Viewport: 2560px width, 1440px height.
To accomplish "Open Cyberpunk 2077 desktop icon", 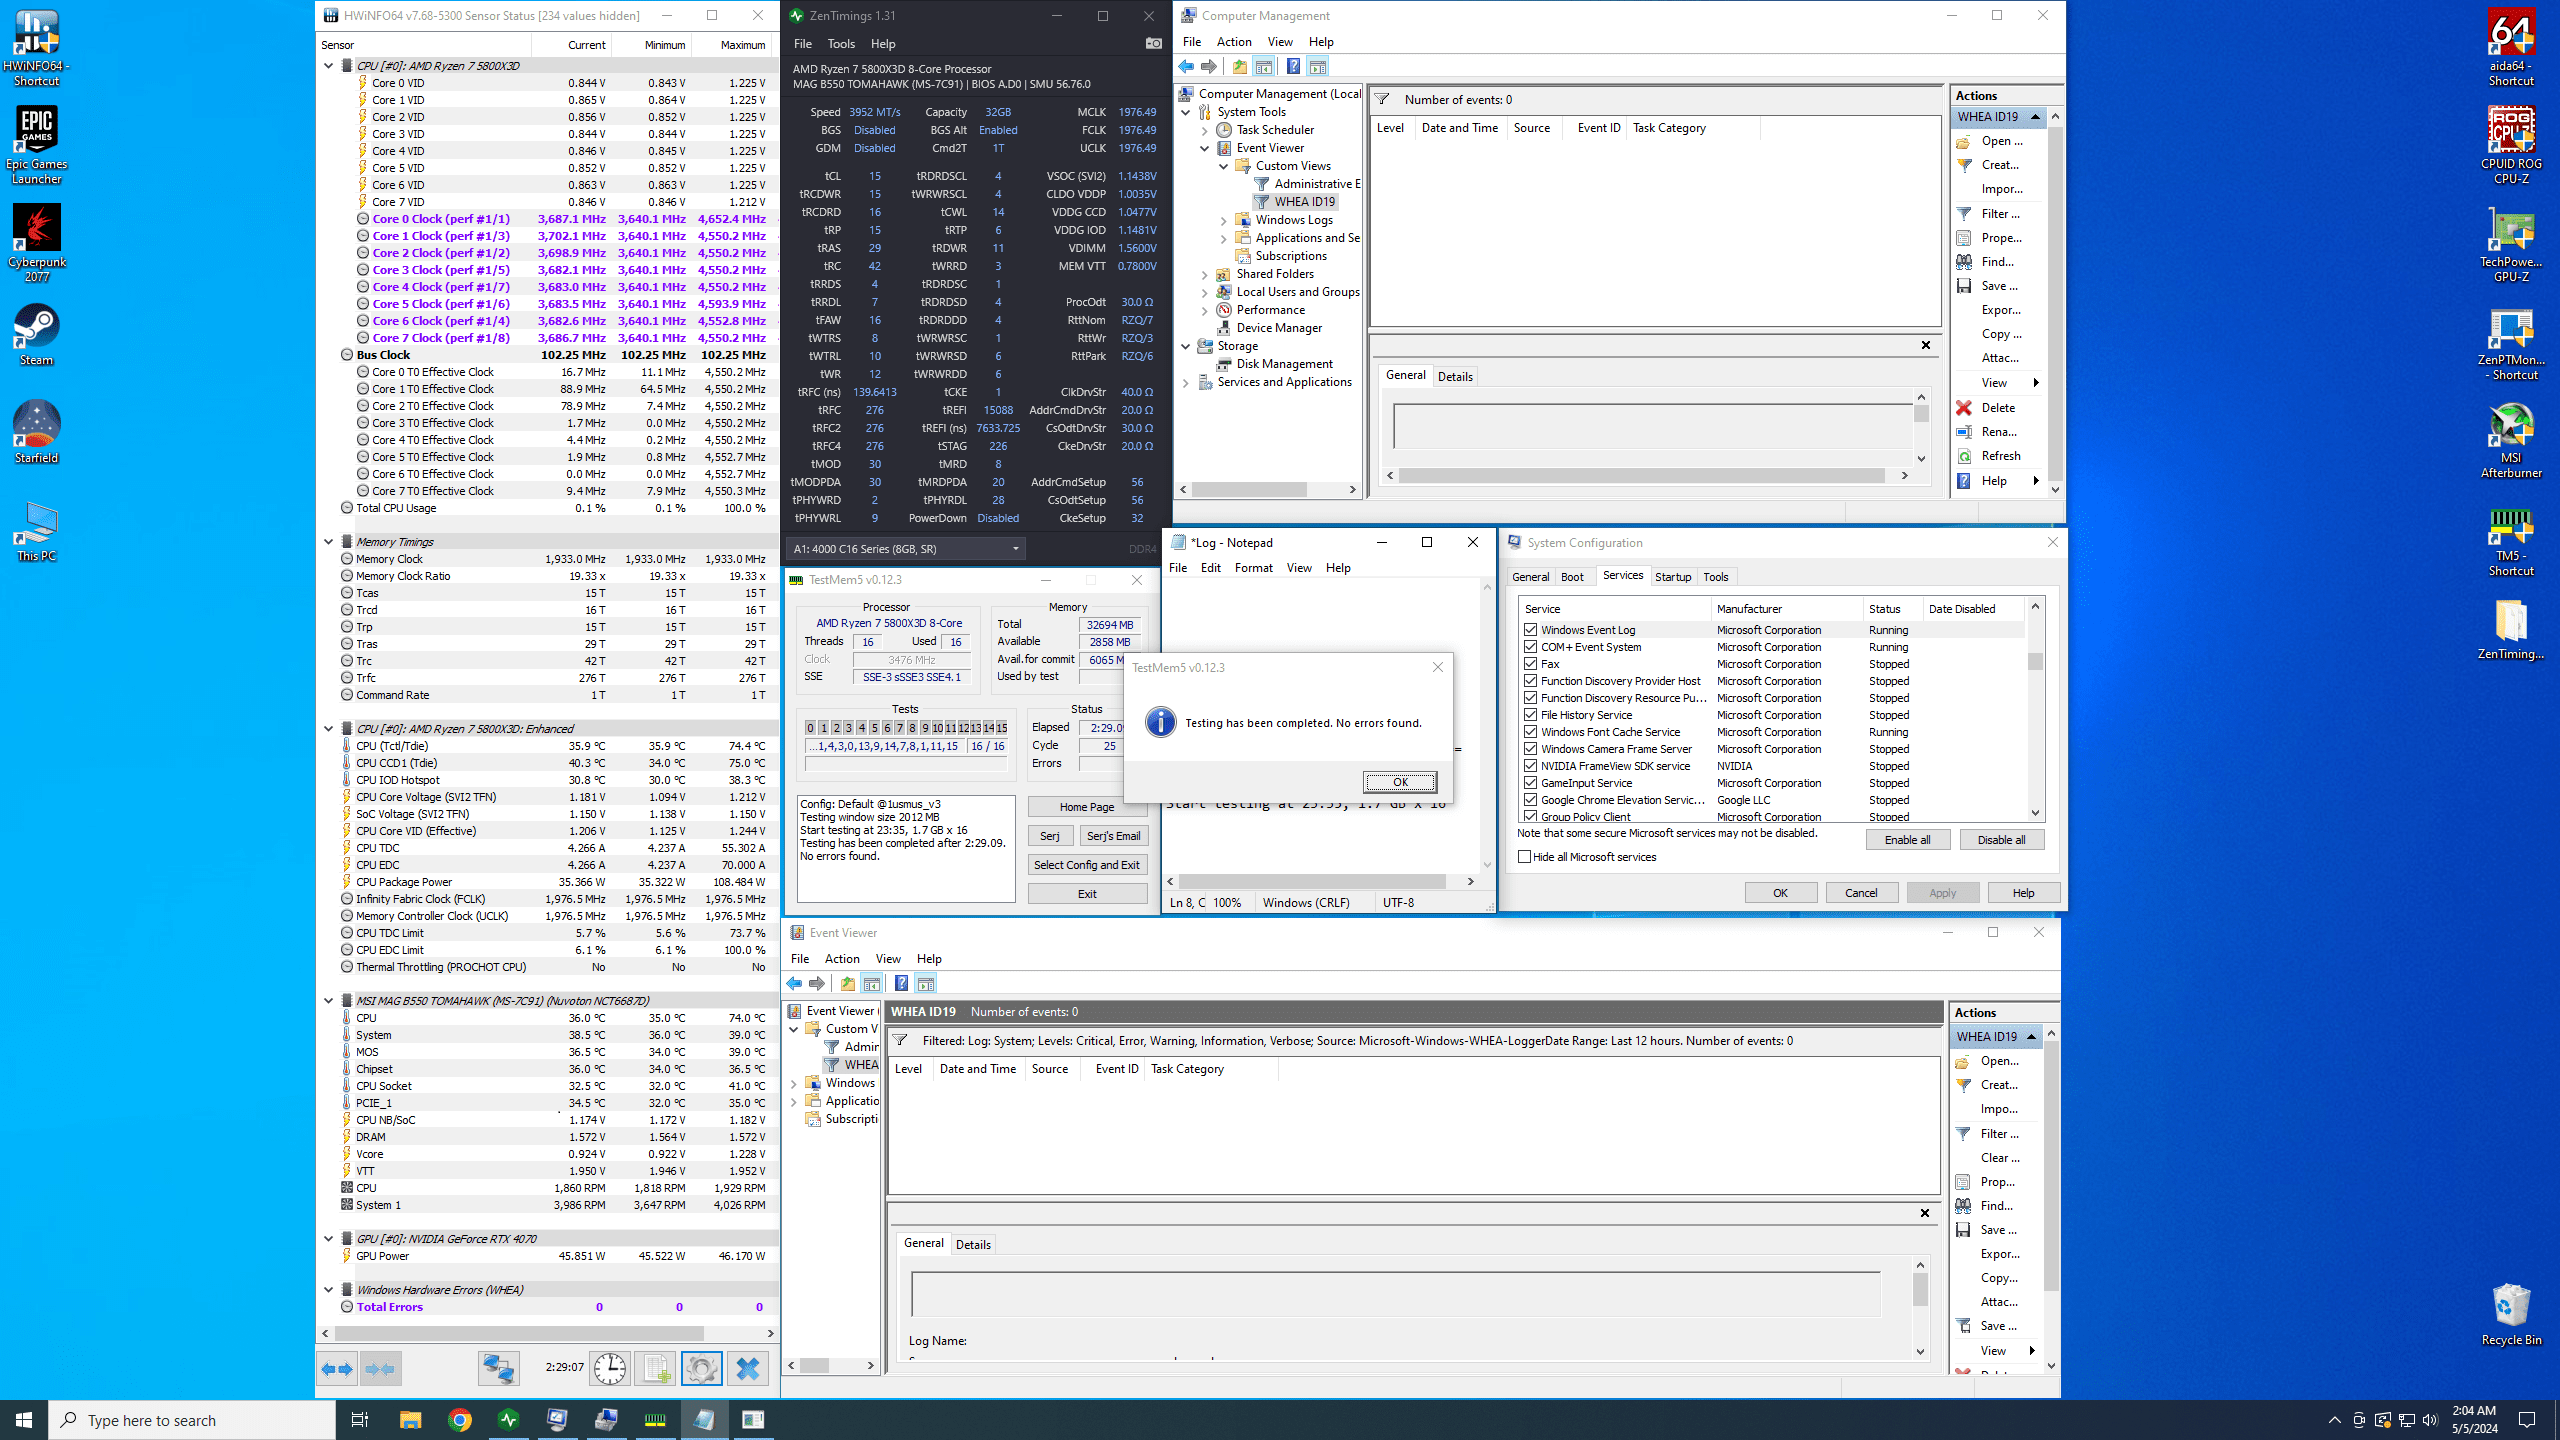I will pos(37,244).
